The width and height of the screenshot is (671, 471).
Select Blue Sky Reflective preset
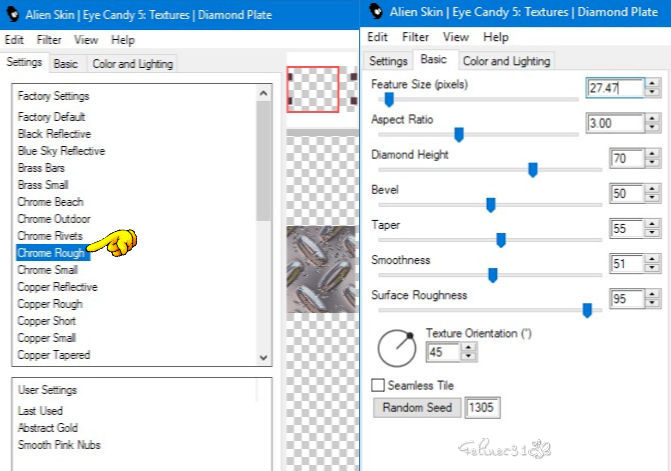(x=61, y=151)
